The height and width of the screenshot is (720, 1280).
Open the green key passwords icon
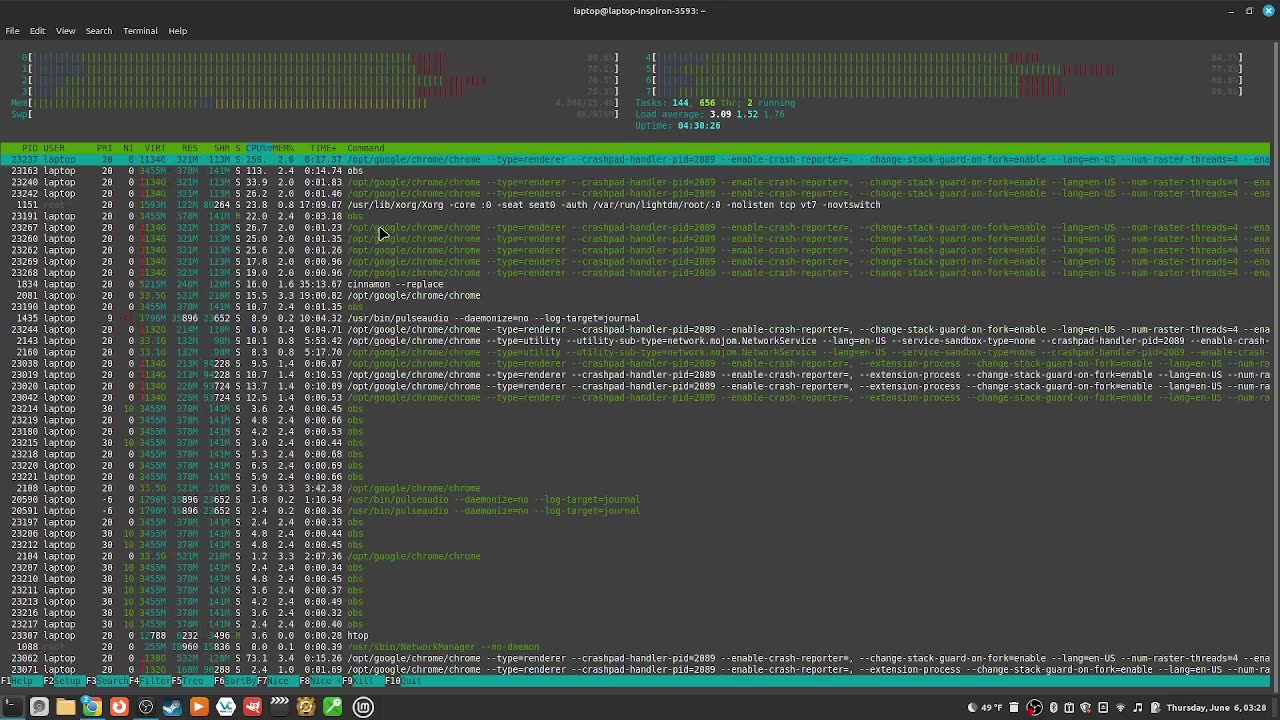pos(333,707)
